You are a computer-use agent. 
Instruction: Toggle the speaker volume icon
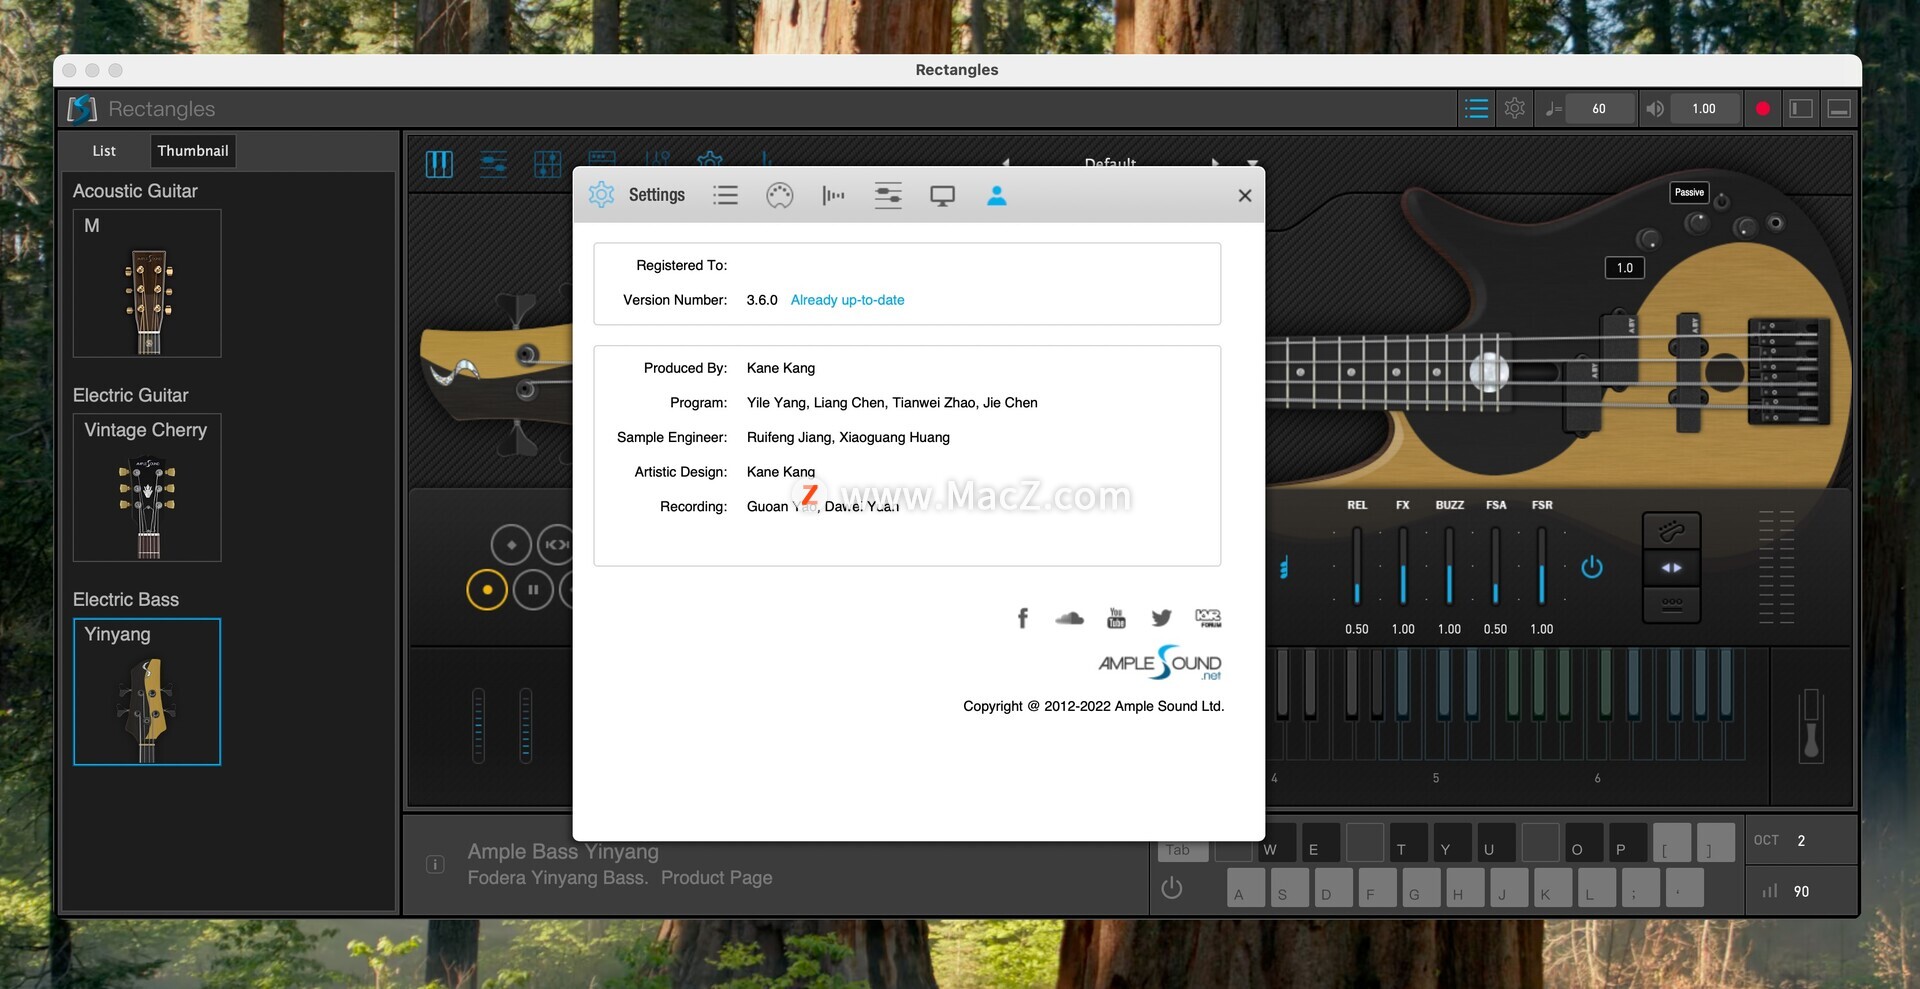pyautogui.click(x=1655, y=109)
